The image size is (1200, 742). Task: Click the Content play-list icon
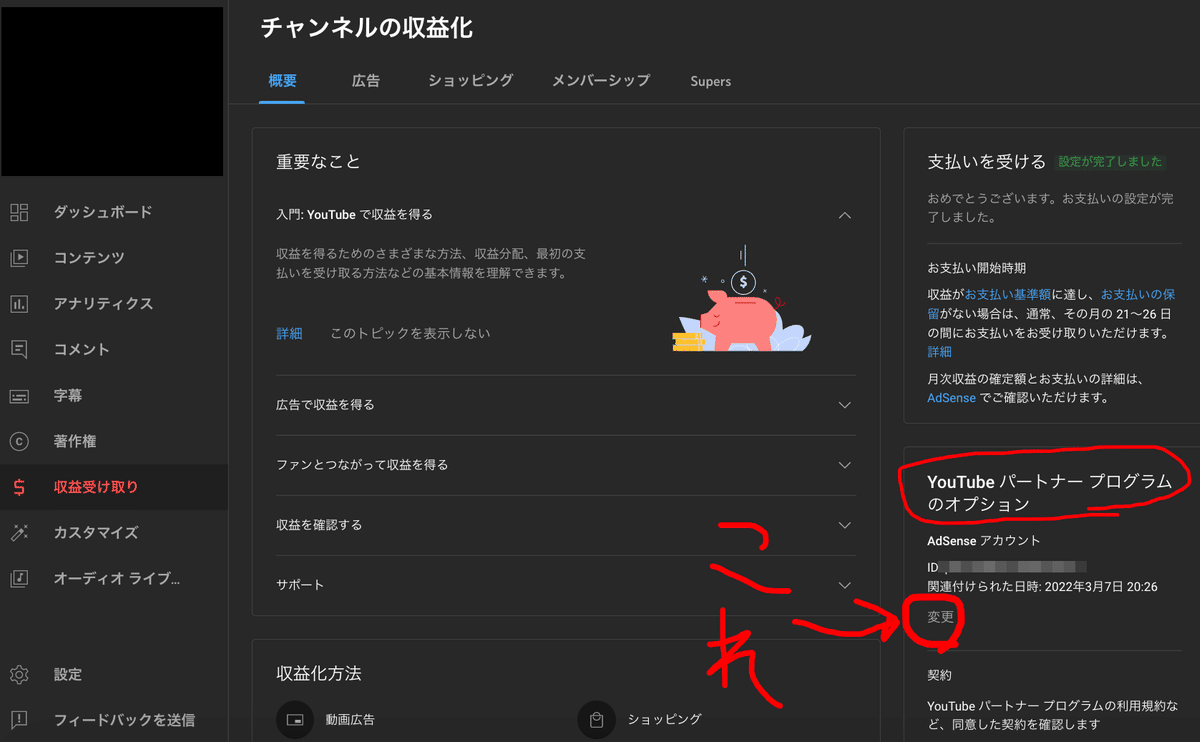click(x=19, y=258)
